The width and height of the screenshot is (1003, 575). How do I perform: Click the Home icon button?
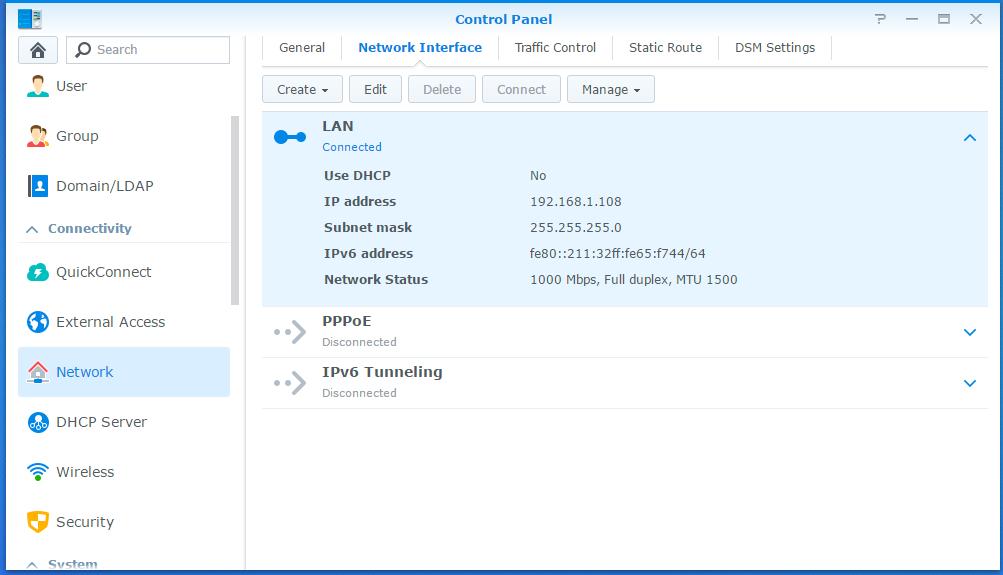point(38,50)
